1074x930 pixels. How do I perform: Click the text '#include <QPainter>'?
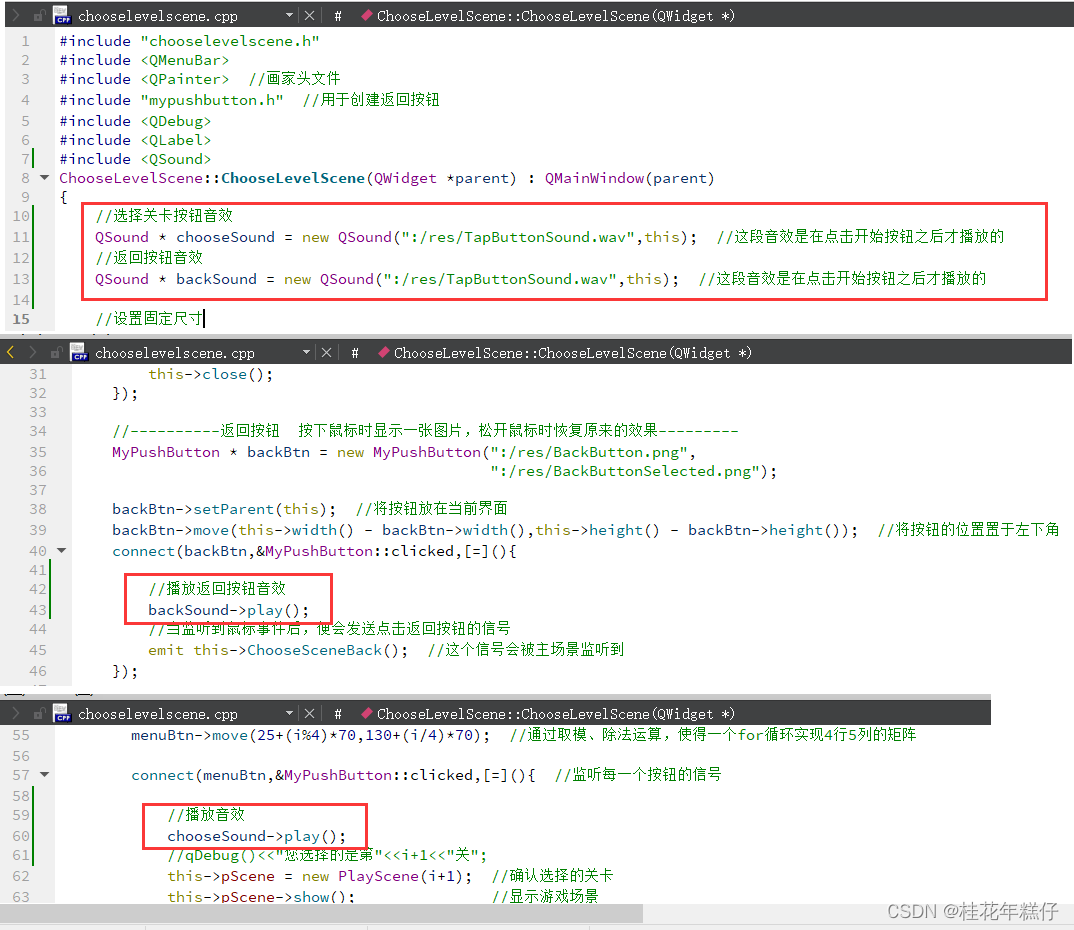pyautogui.click(x=145, y=79)
